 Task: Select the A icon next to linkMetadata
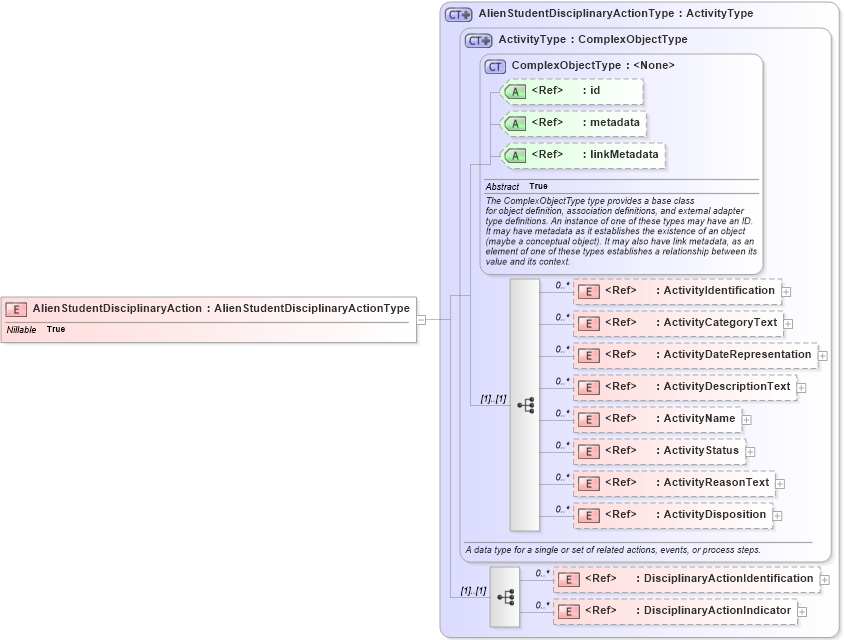point(514,155)
